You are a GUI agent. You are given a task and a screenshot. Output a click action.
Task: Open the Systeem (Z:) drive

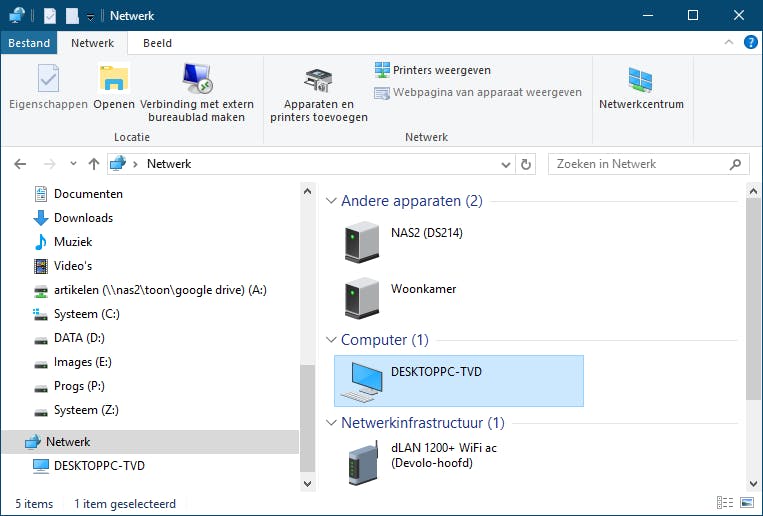[x=76, y=410]
